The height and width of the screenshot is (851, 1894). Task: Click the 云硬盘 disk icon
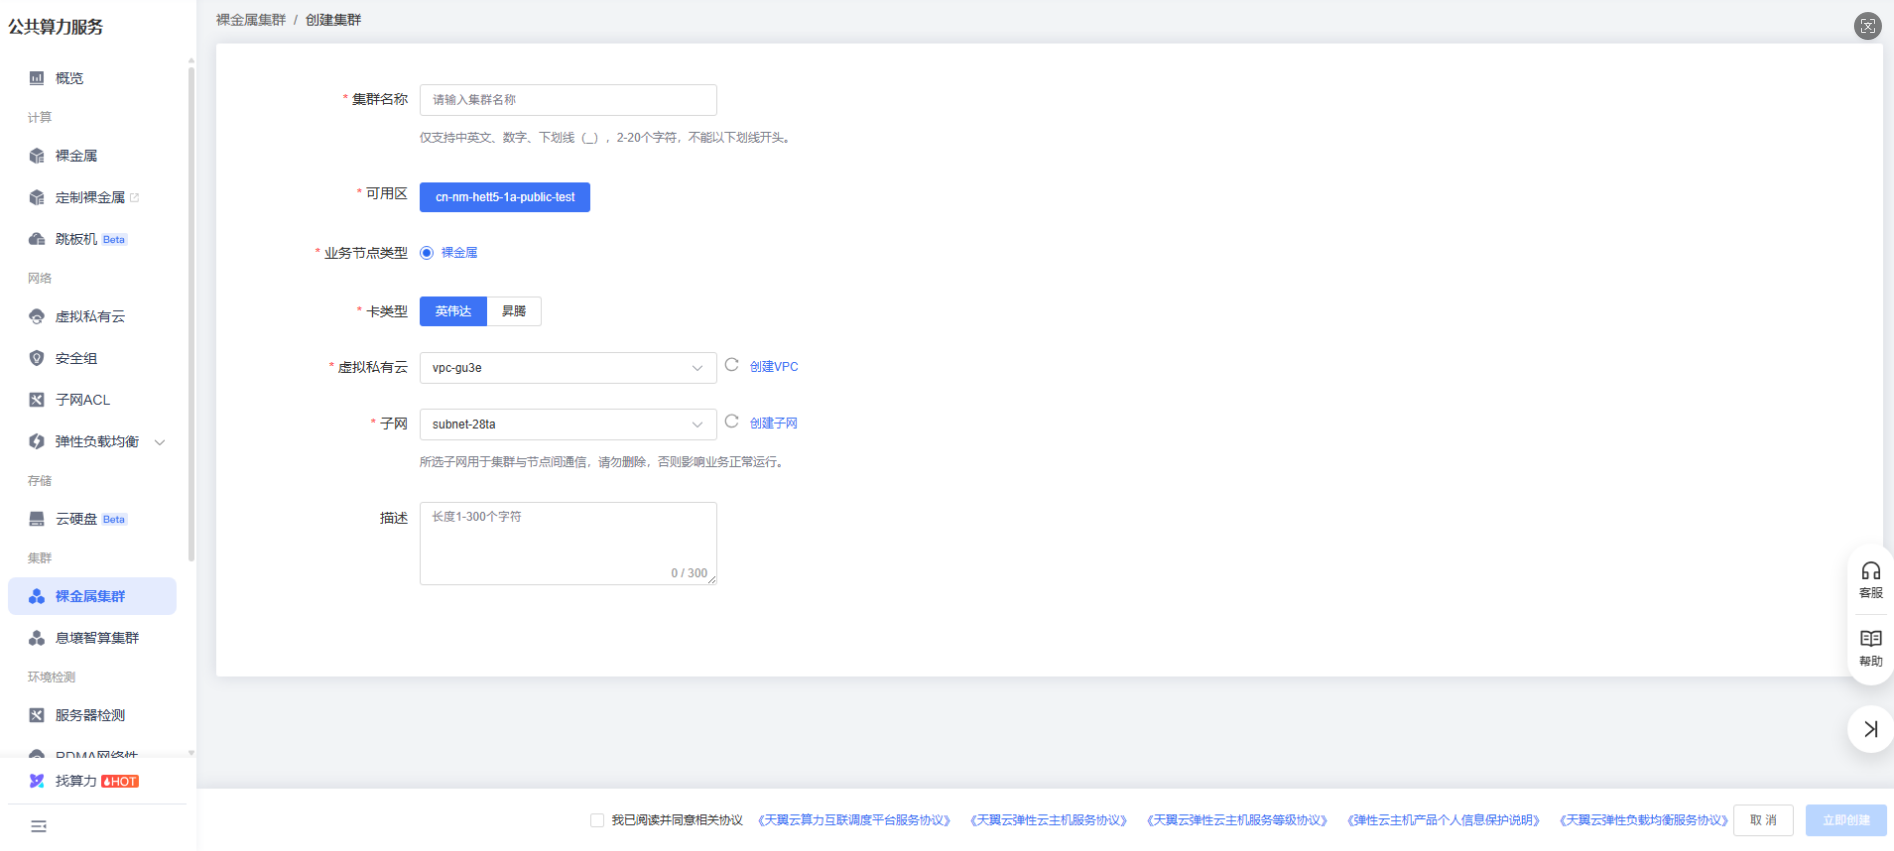[x=37, y=519]
